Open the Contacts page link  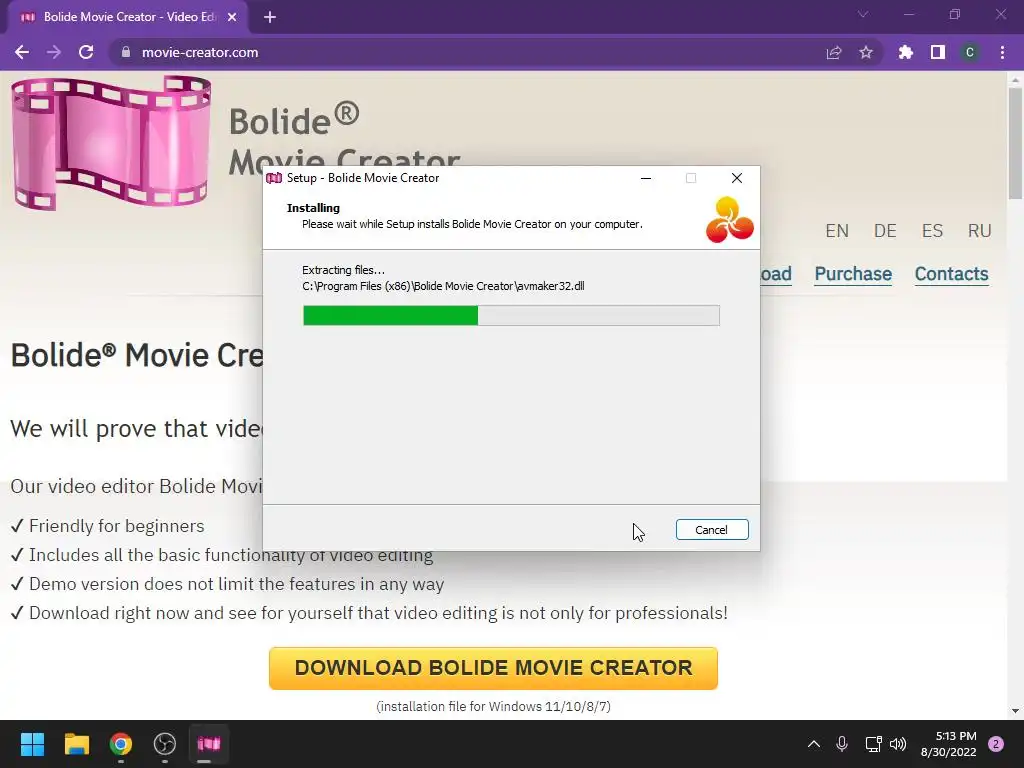(x=952, y=274)
